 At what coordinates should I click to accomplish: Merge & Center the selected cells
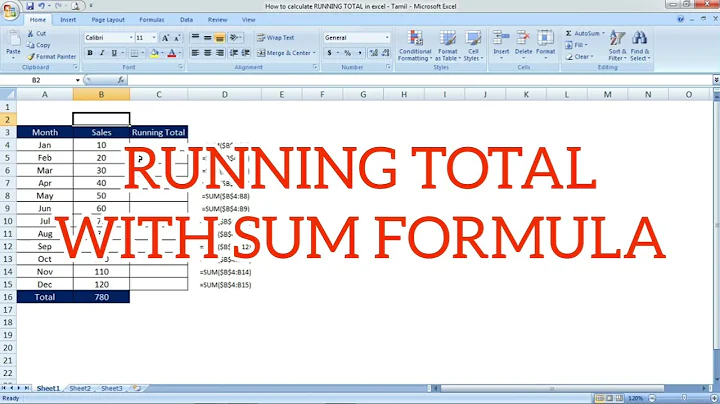coord(283,53)
